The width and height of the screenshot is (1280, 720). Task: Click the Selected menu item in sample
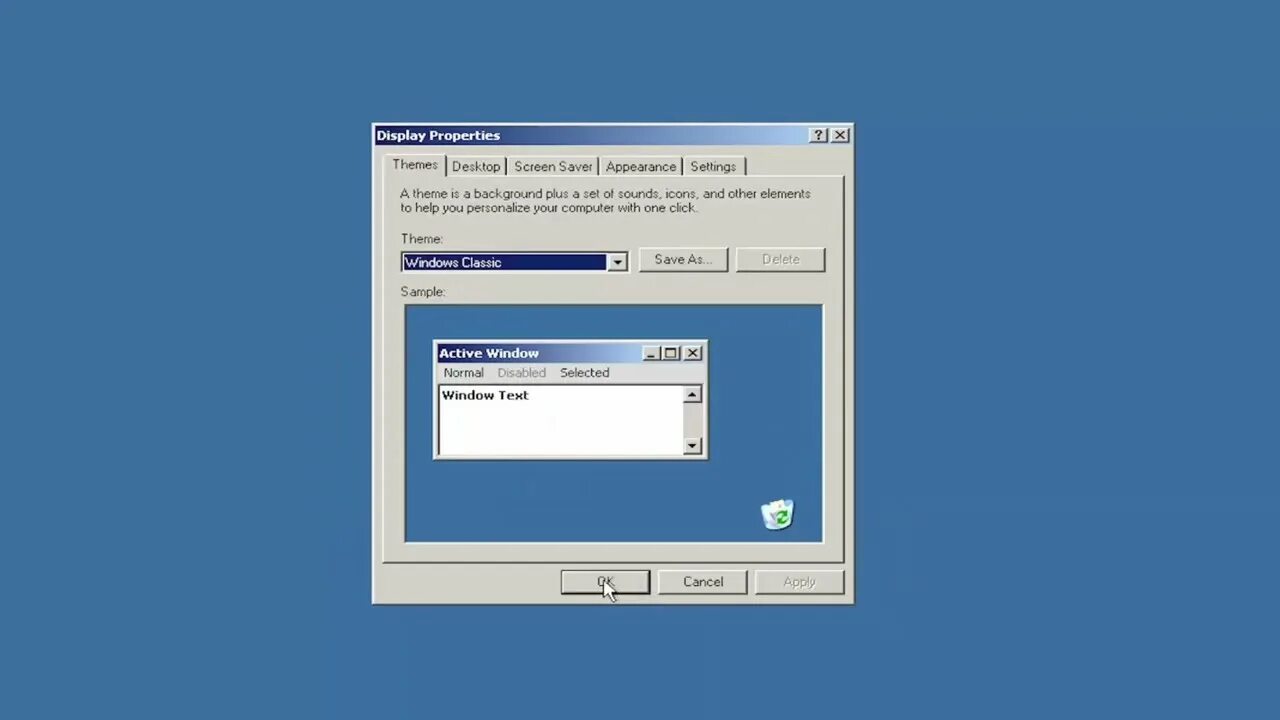point(584,373)
